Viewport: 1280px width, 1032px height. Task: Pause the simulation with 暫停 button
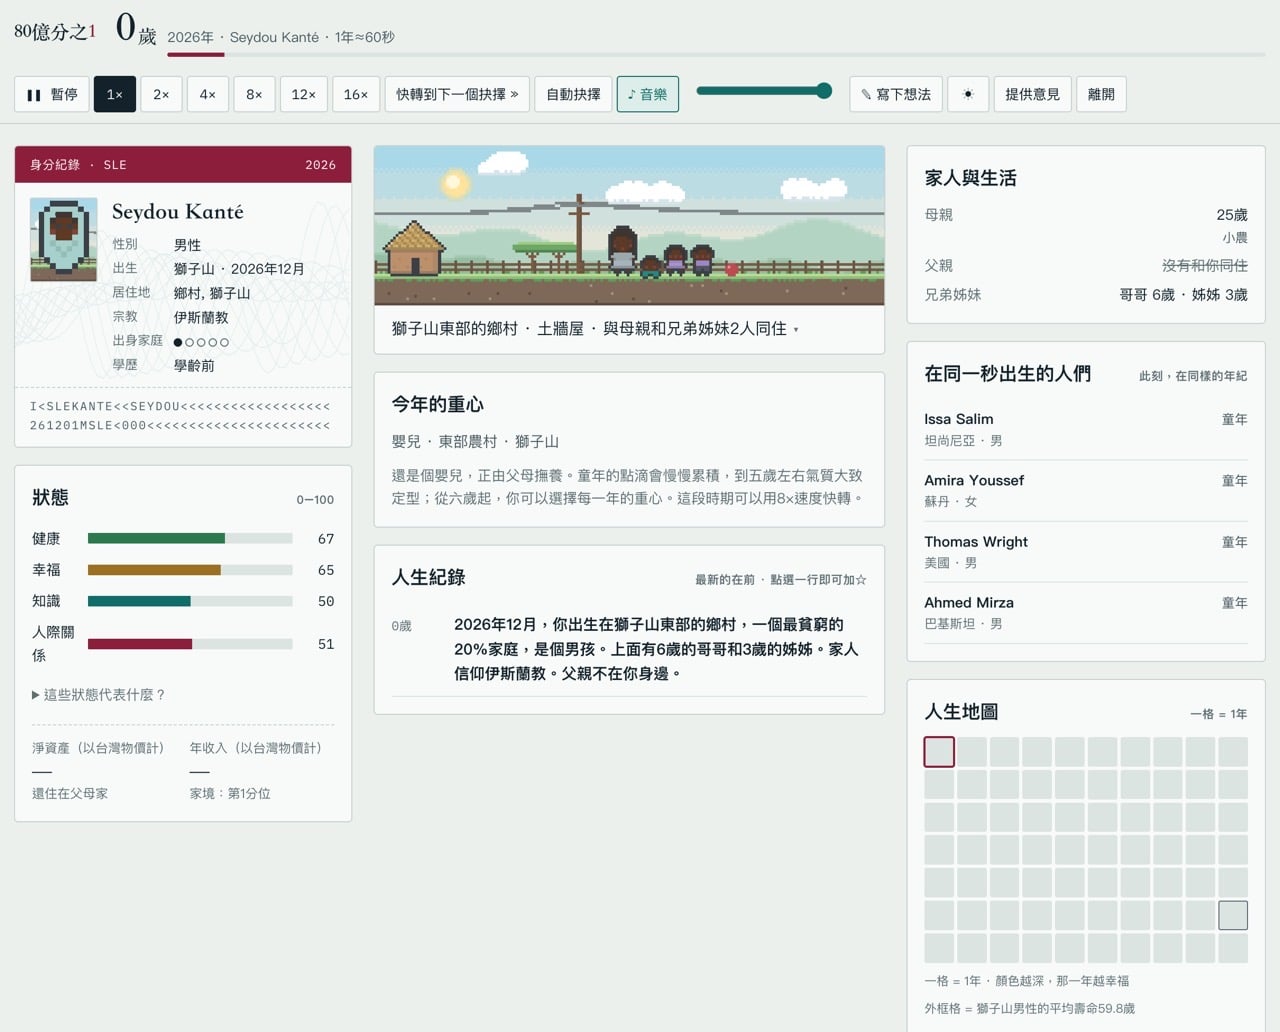[52, 94]
